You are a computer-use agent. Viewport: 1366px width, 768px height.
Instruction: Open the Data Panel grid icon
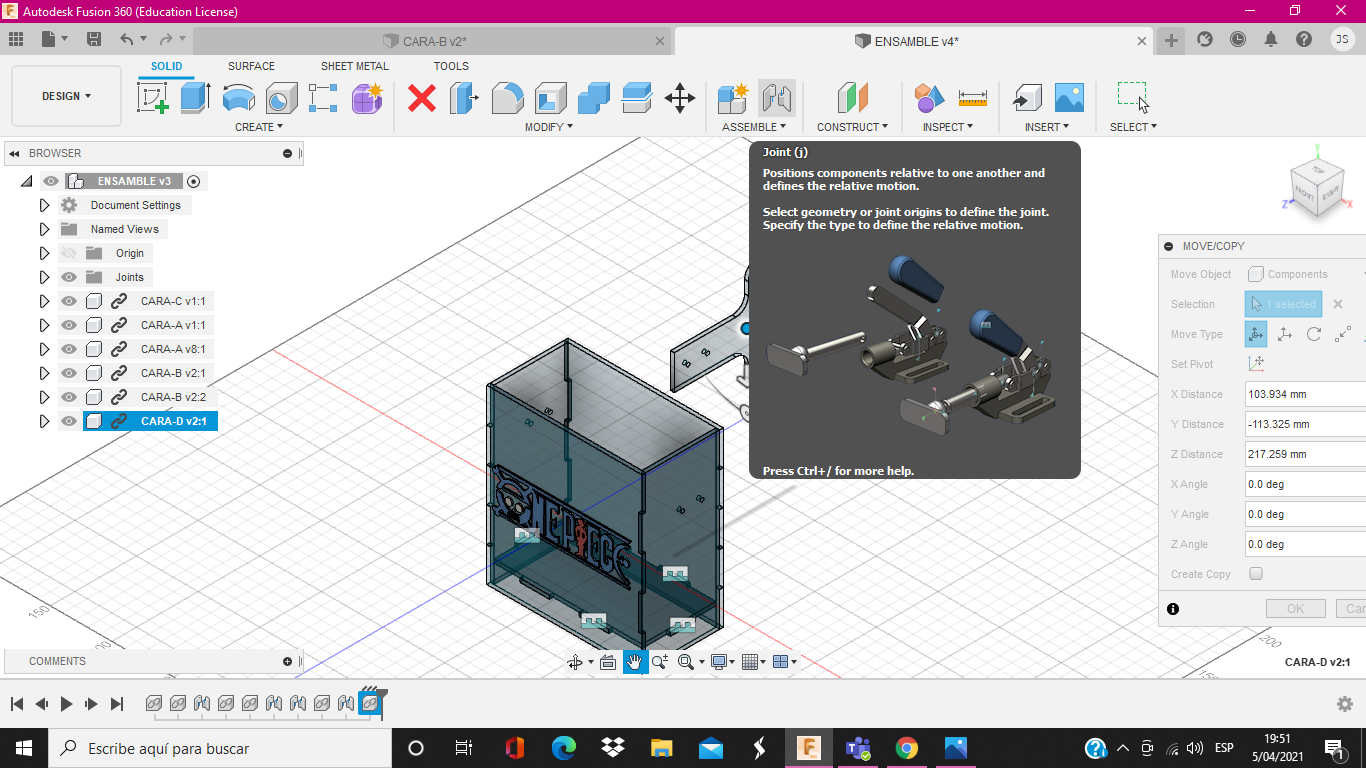click(x=16, y=39)
